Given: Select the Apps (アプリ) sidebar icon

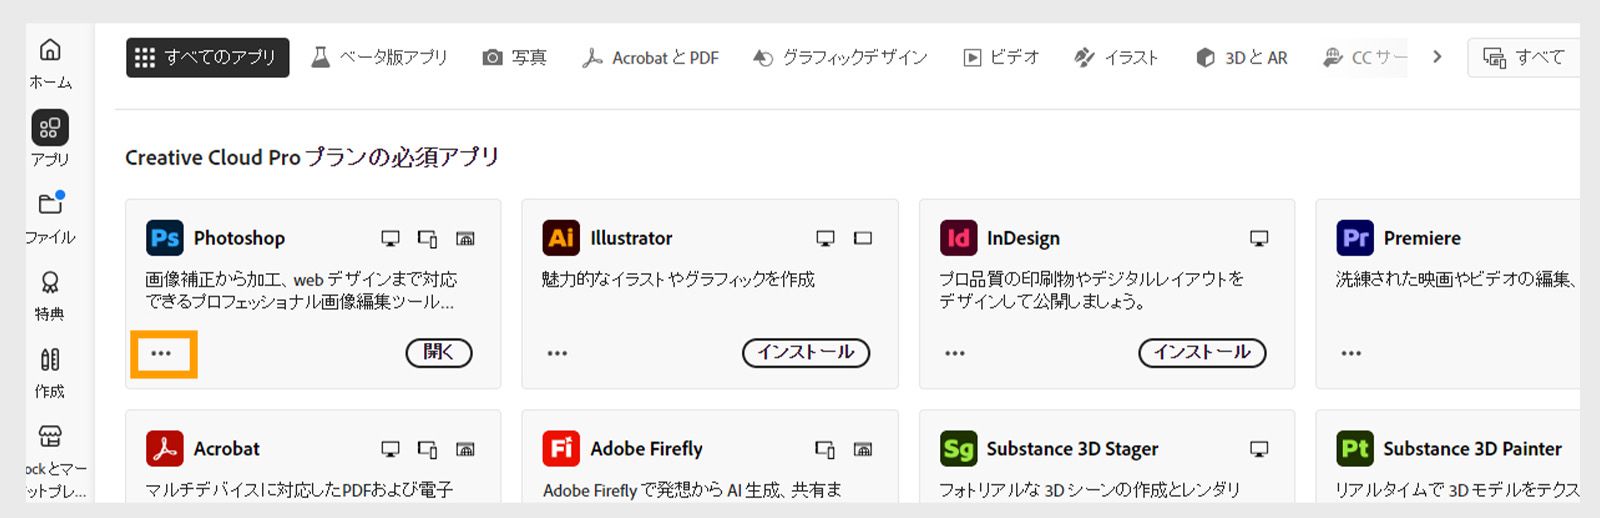Looking at the screenshot, I should click(50, 128).
